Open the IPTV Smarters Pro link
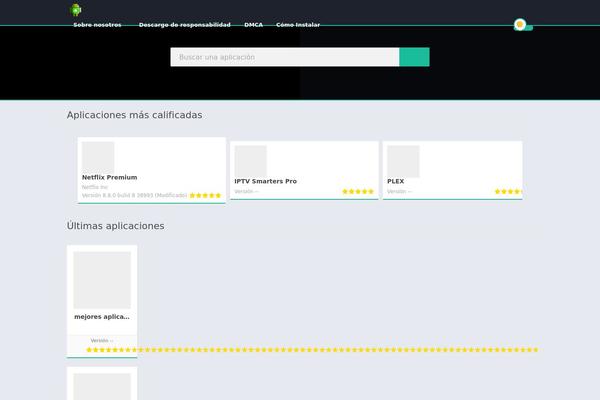The image size is (600, 400). pos(266,181)
